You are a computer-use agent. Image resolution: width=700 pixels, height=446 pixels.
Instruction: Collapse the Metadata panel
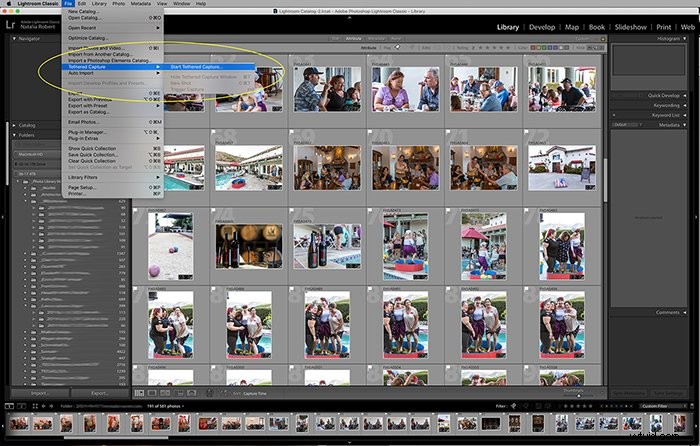685,125
